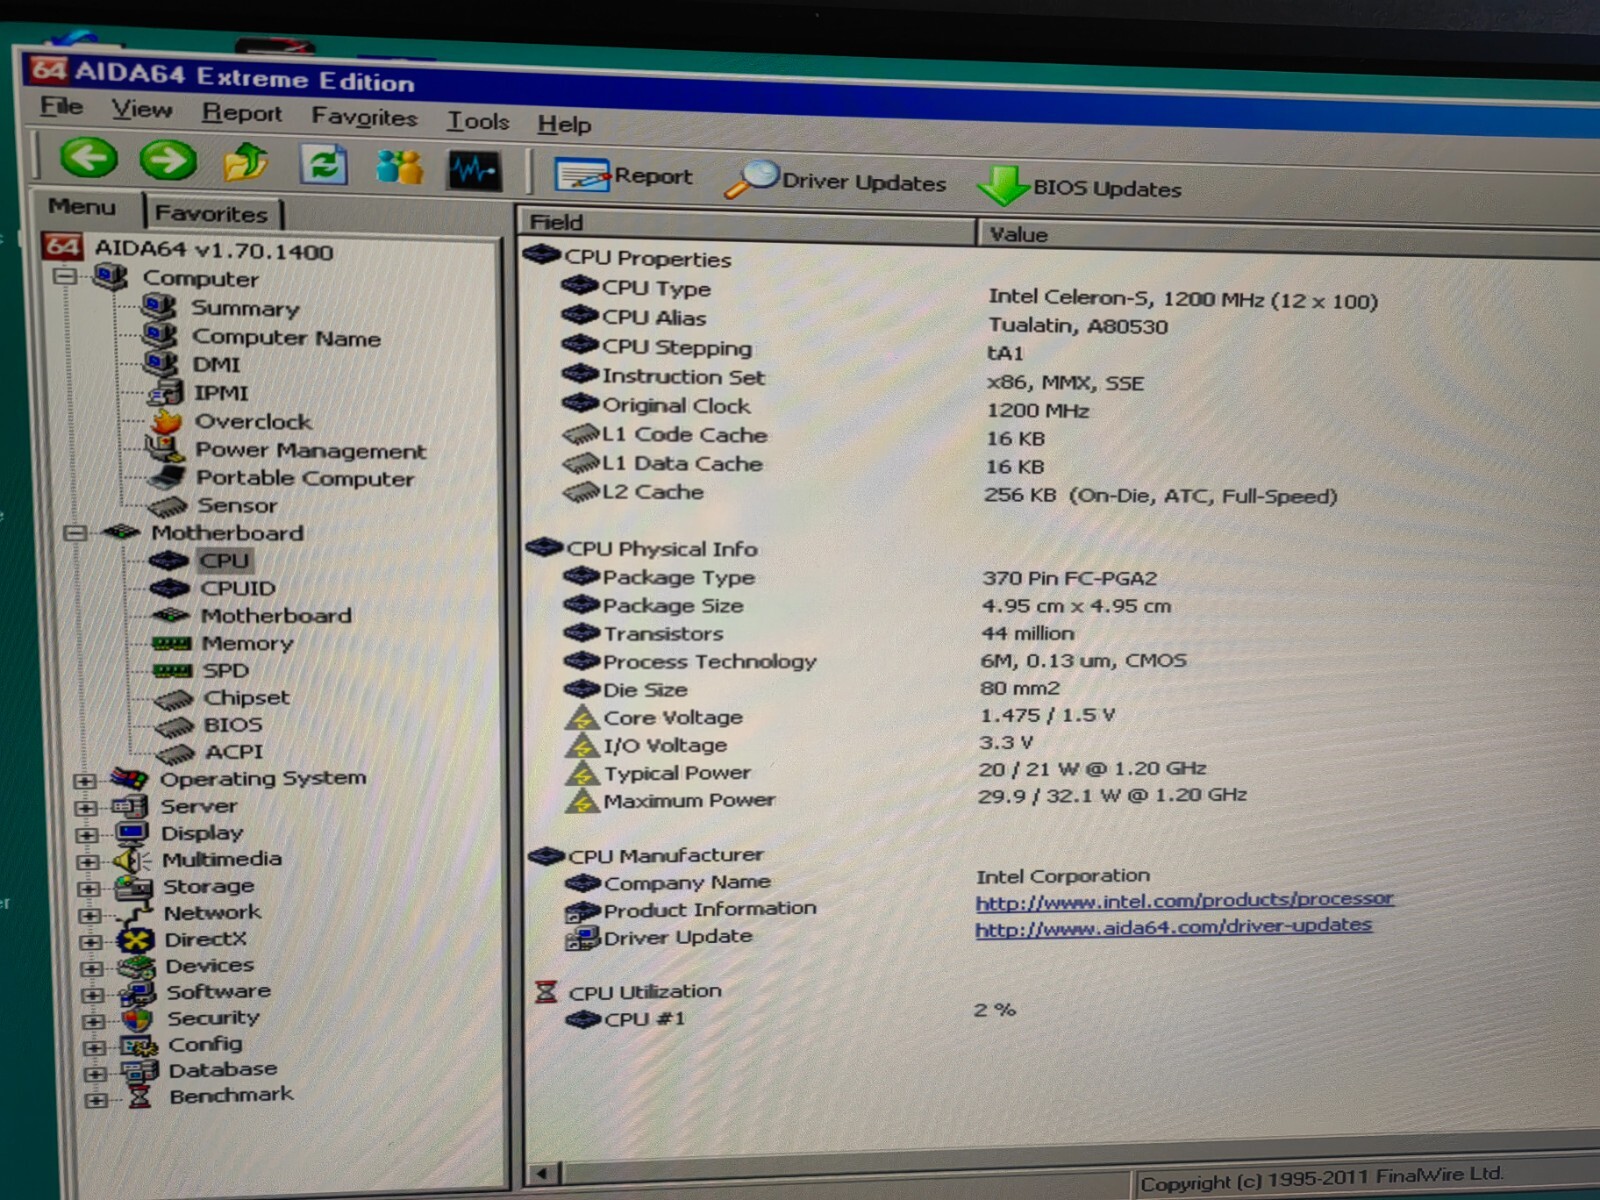Select the ACPI tree icon

pos(176,752)
